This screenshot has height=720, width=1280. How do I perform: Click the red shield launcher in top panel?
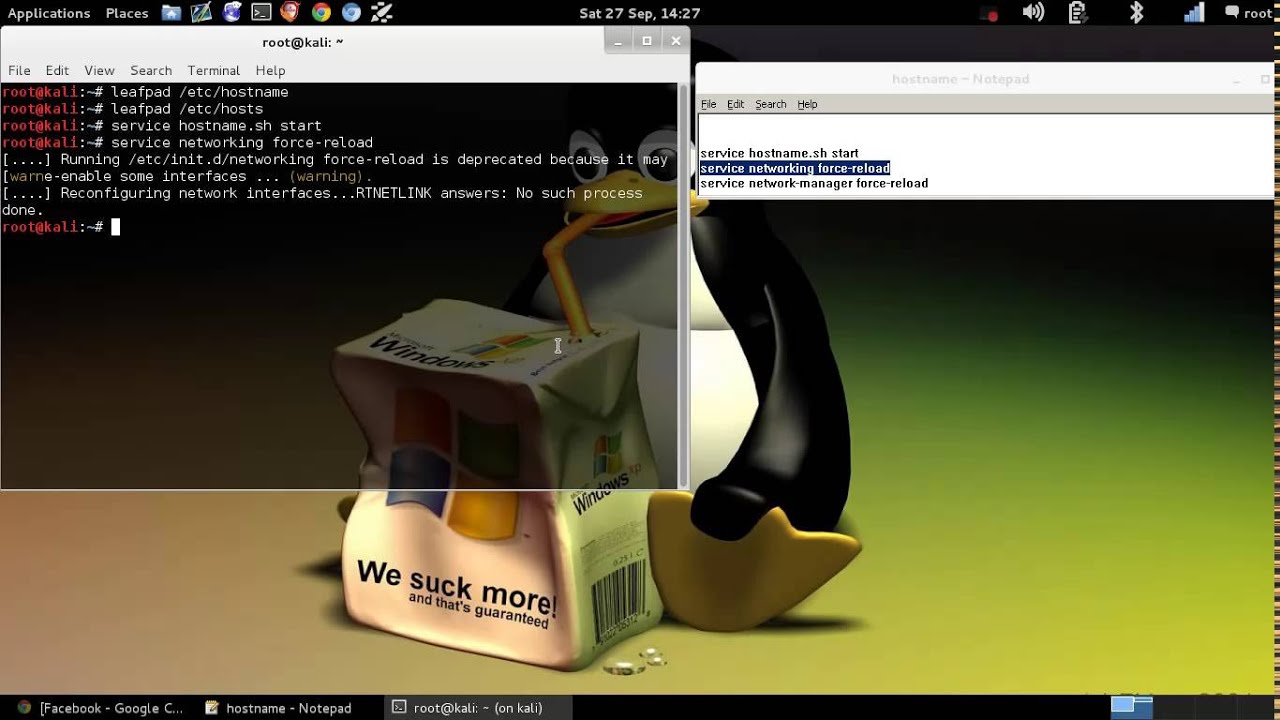pyautogui.click(x=290, y=13)
